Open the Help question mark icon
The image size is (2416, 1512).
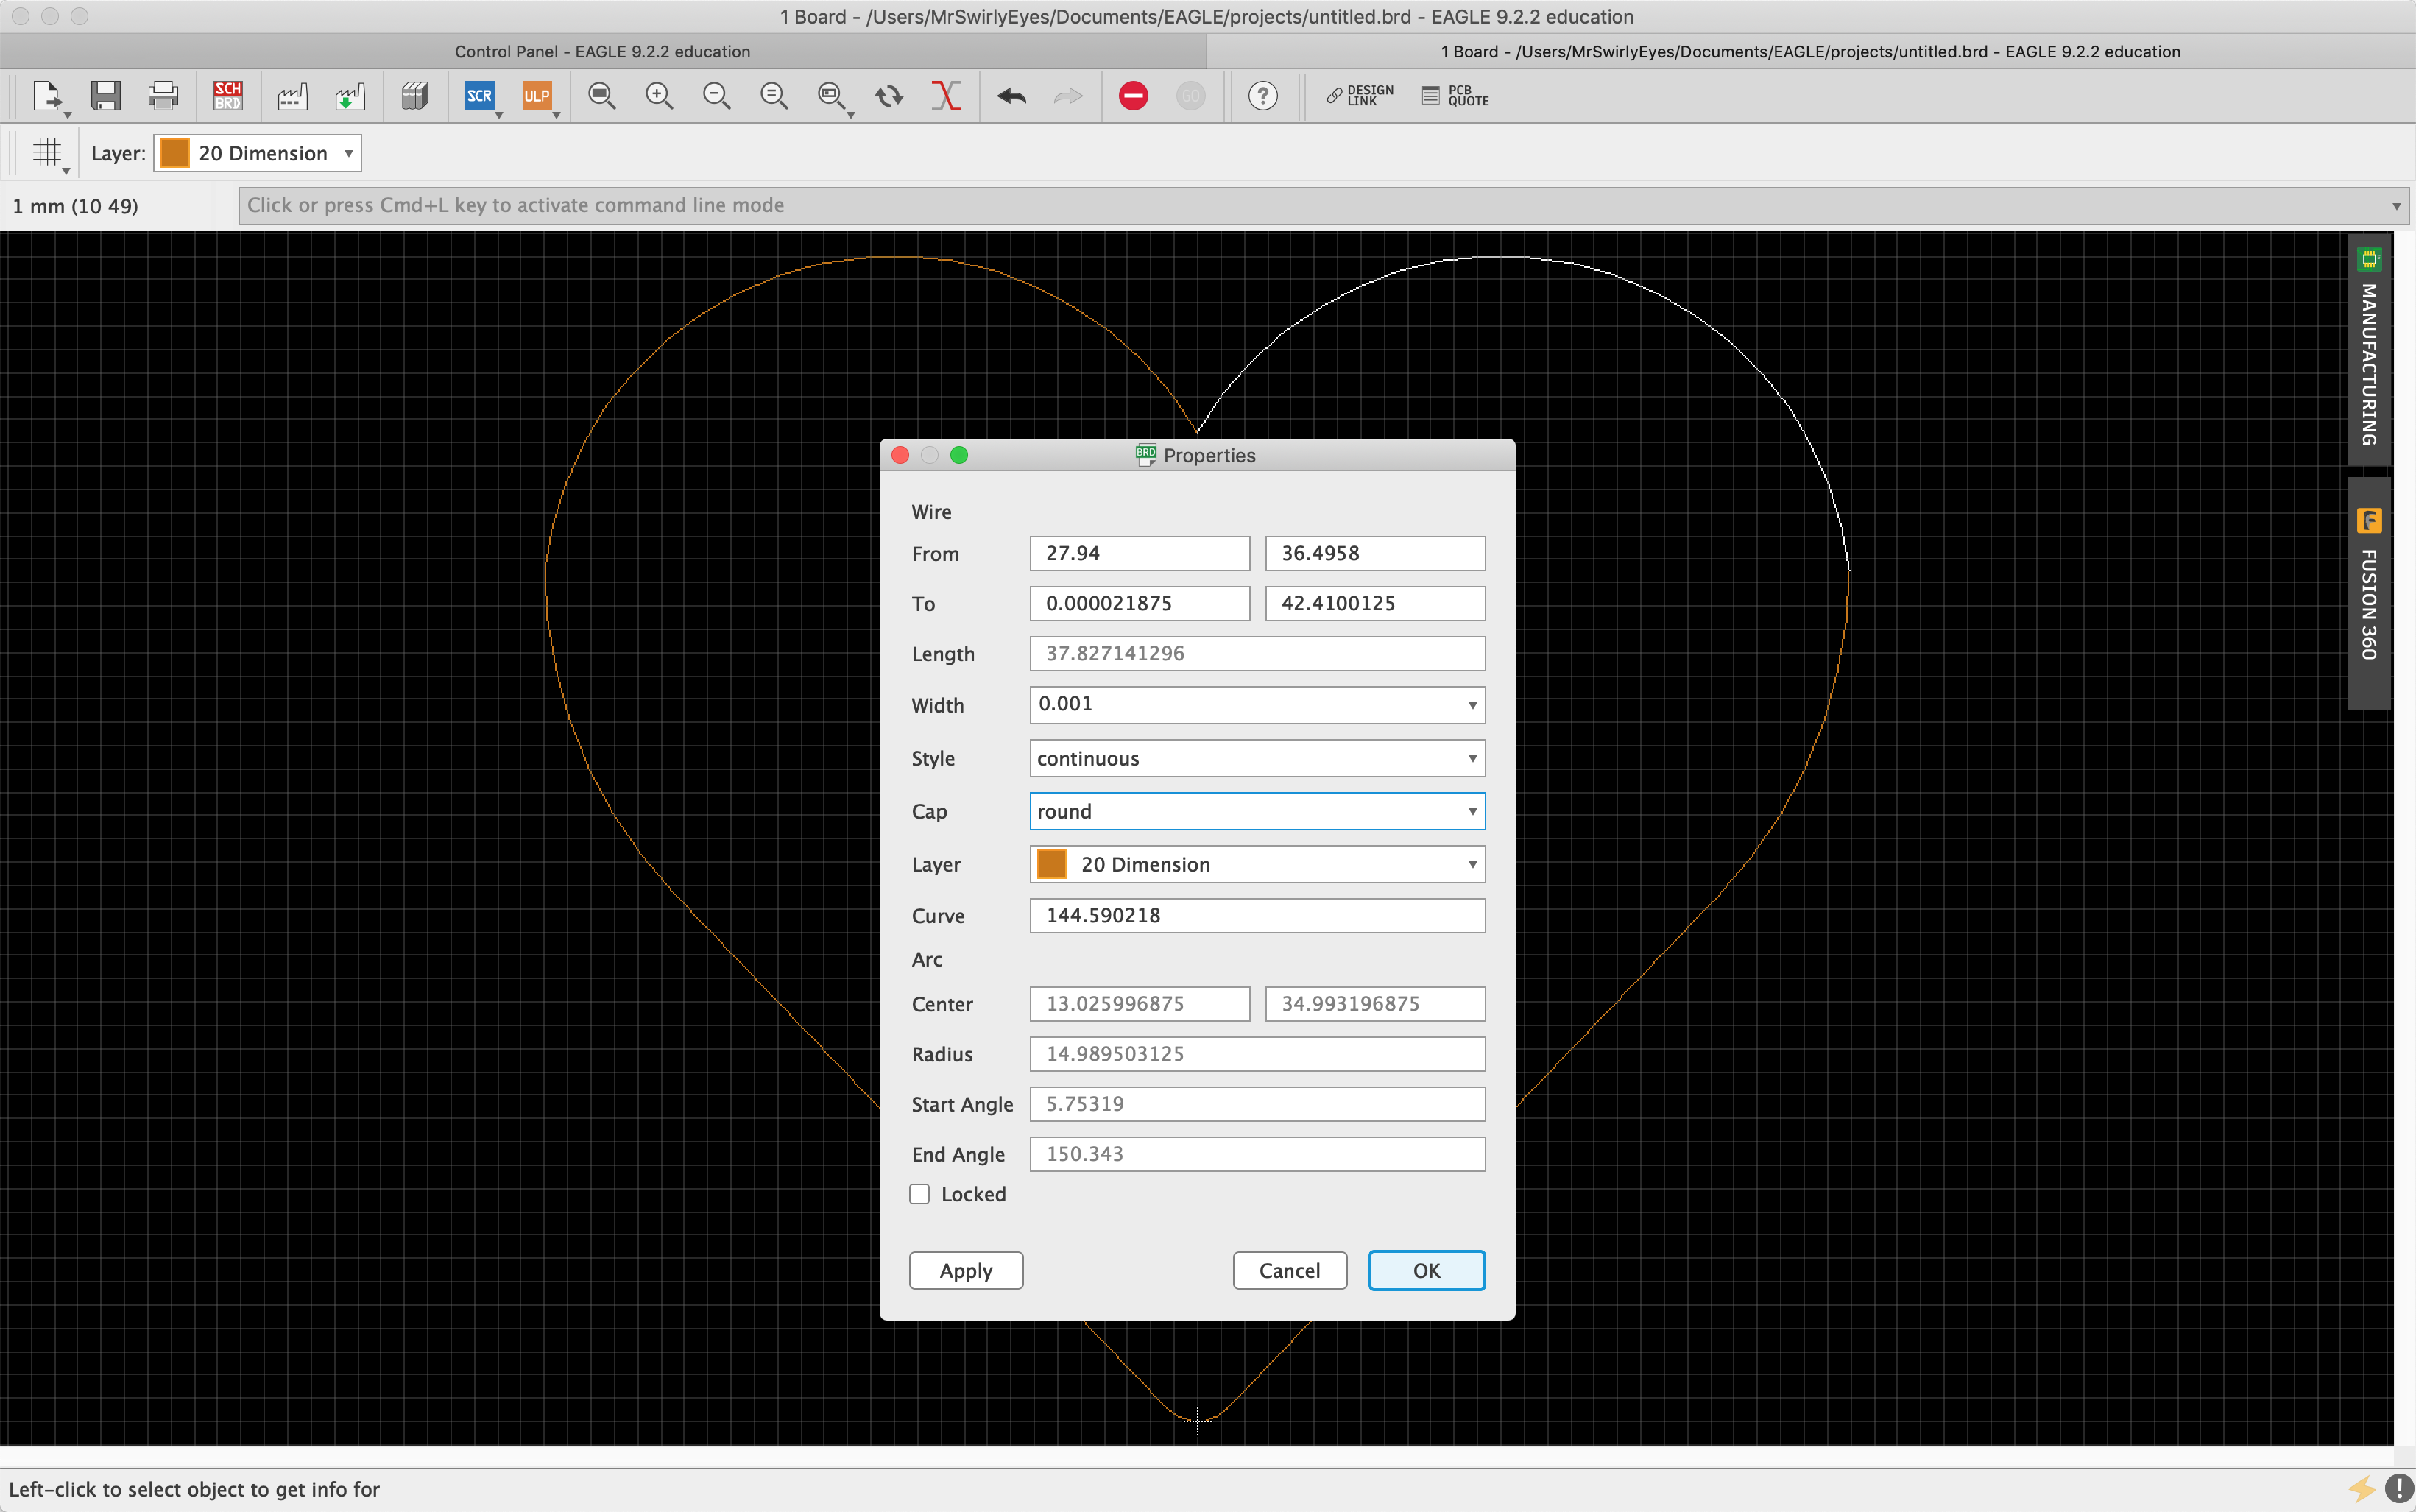pos(1262,96)
